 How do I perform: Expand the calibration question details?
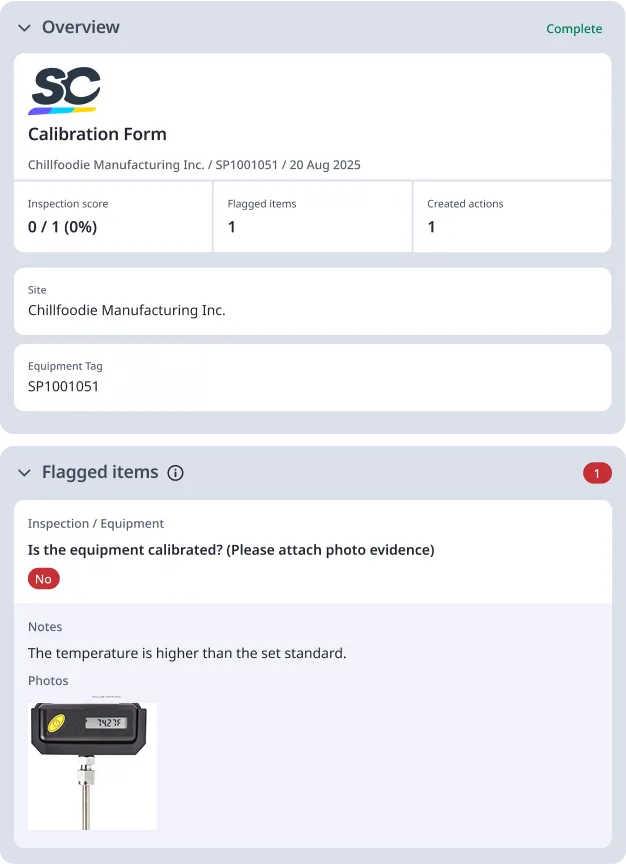click(229, 549)
